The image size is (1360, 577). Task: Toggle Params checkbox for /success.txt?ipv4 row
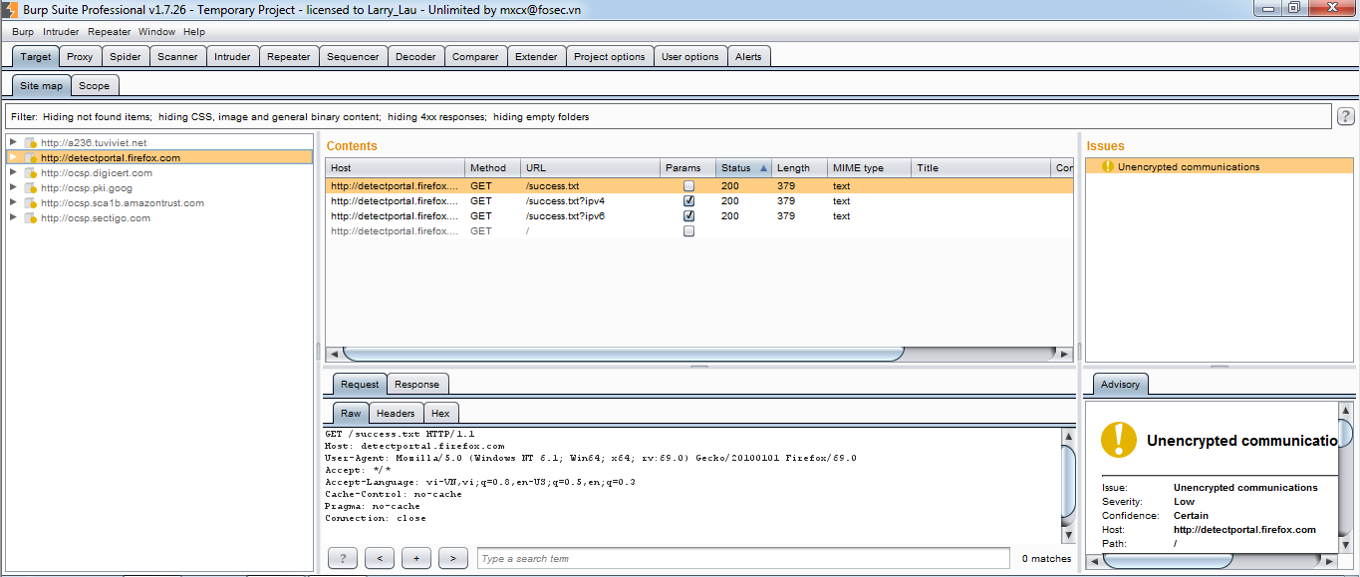(x=689, y=201)
